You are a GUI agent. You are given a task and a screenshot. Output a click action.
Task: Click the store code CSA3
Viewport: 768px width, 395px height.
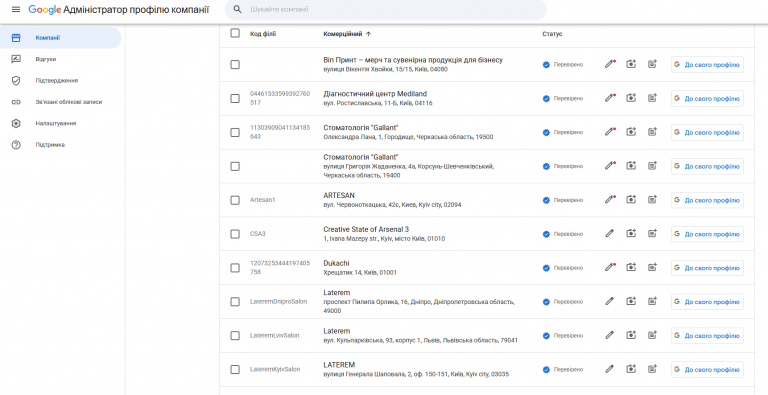(x=258, y=234)
